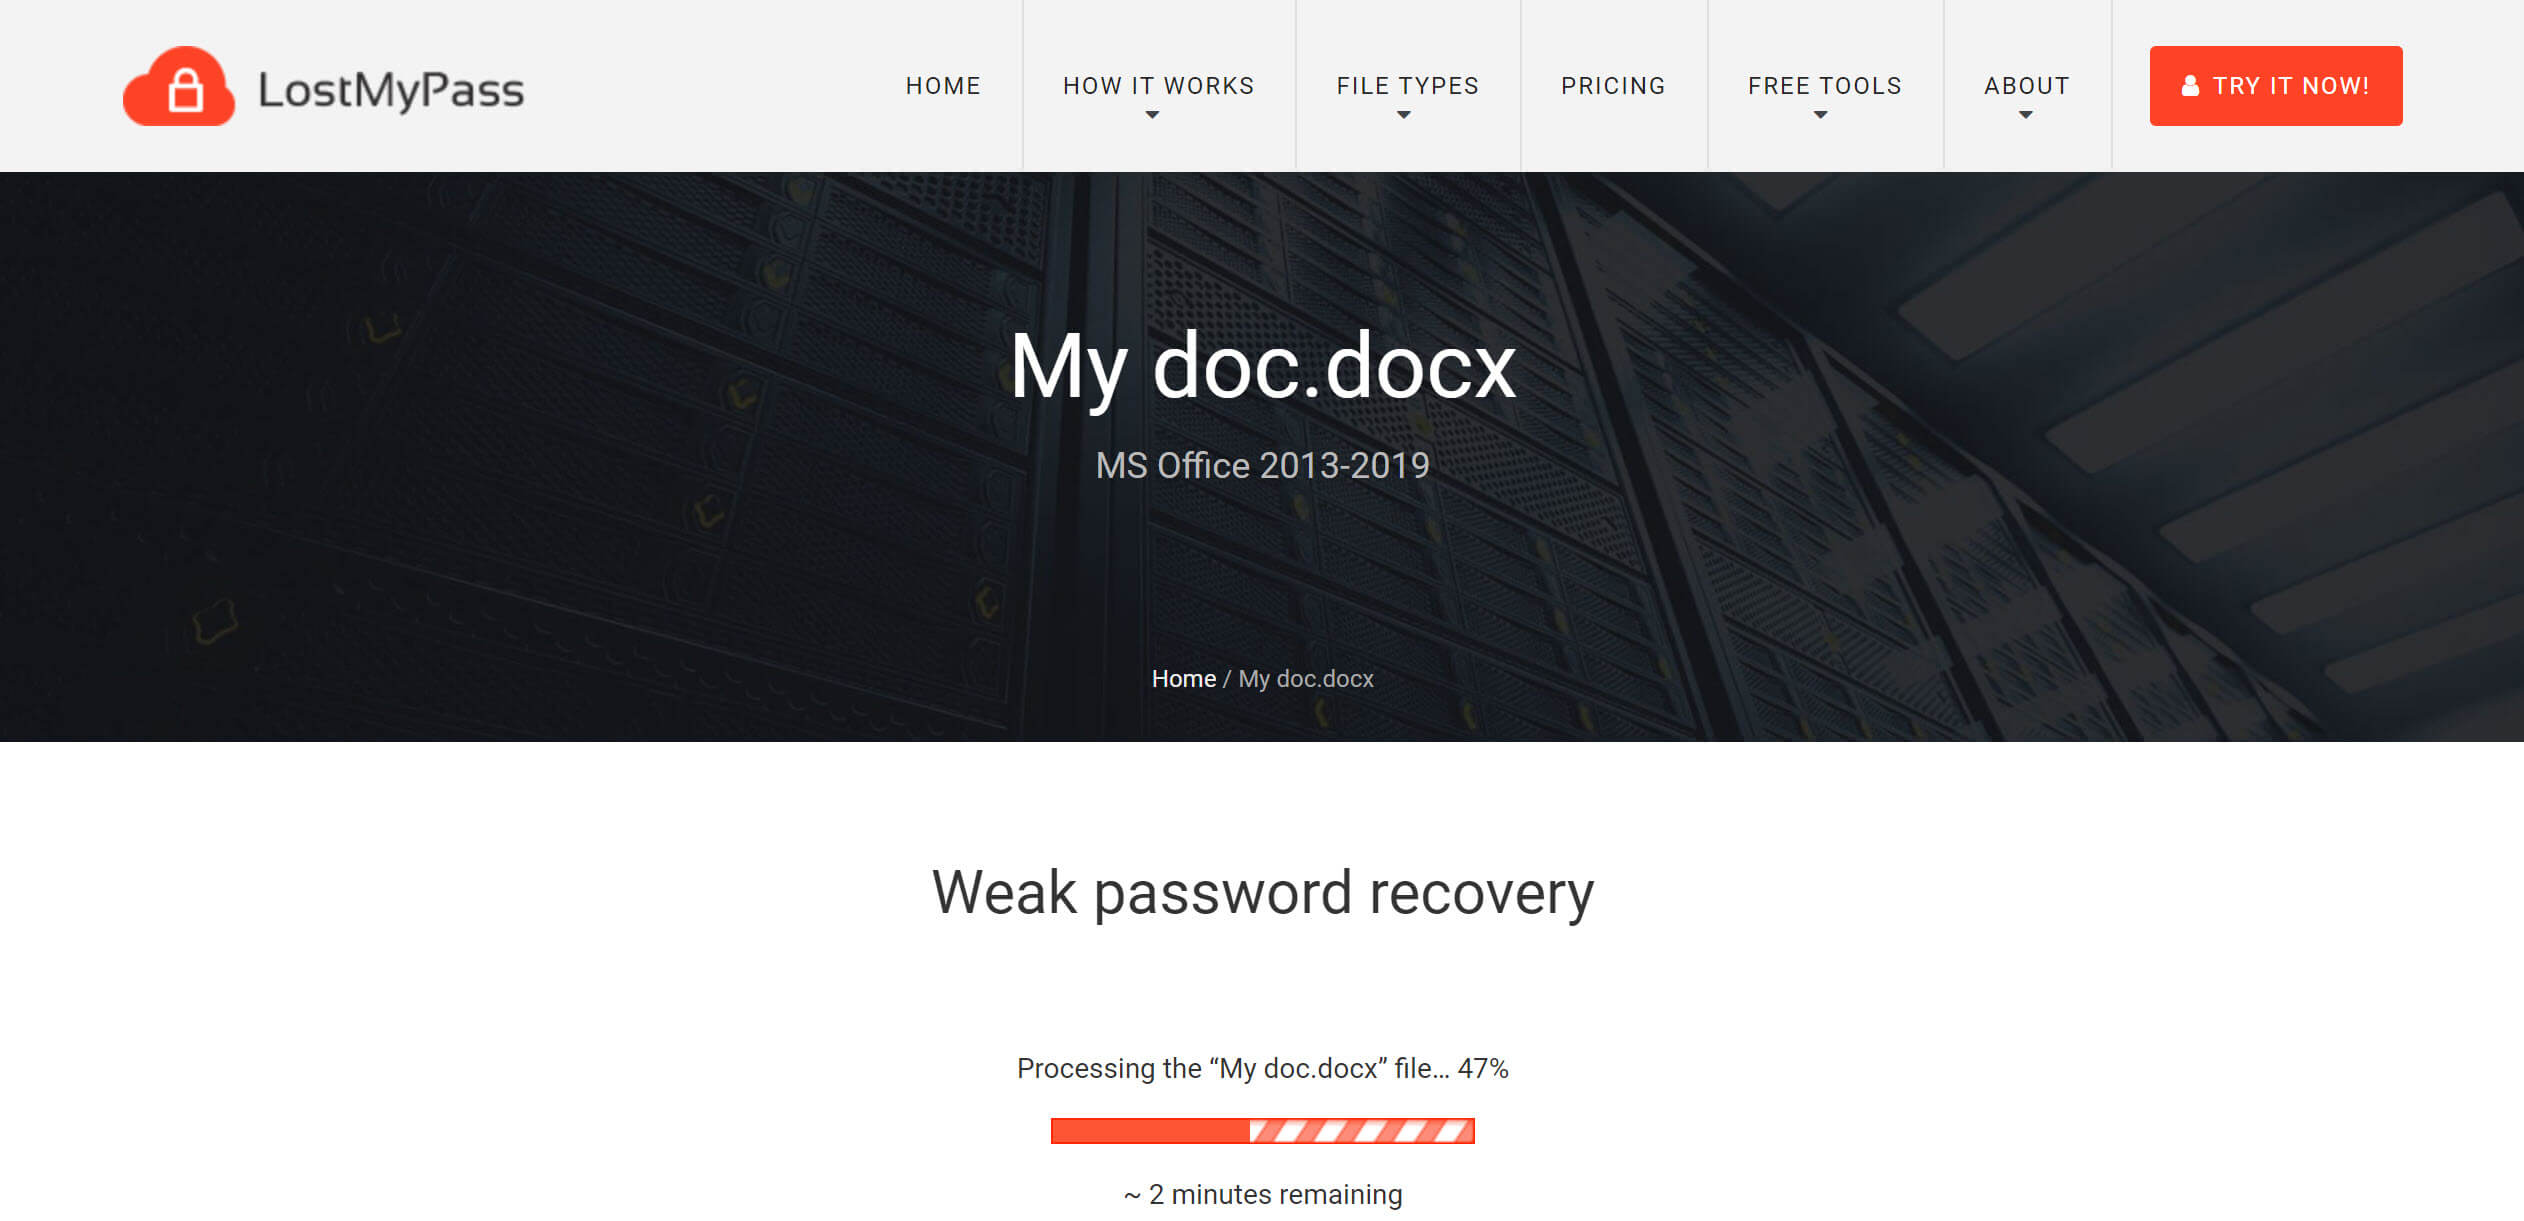The width and height of the screenshot is (2524, 1221).
Task: Expand the FREE TOOLS dropdown menu
Action: click(x=1825, y=85)
